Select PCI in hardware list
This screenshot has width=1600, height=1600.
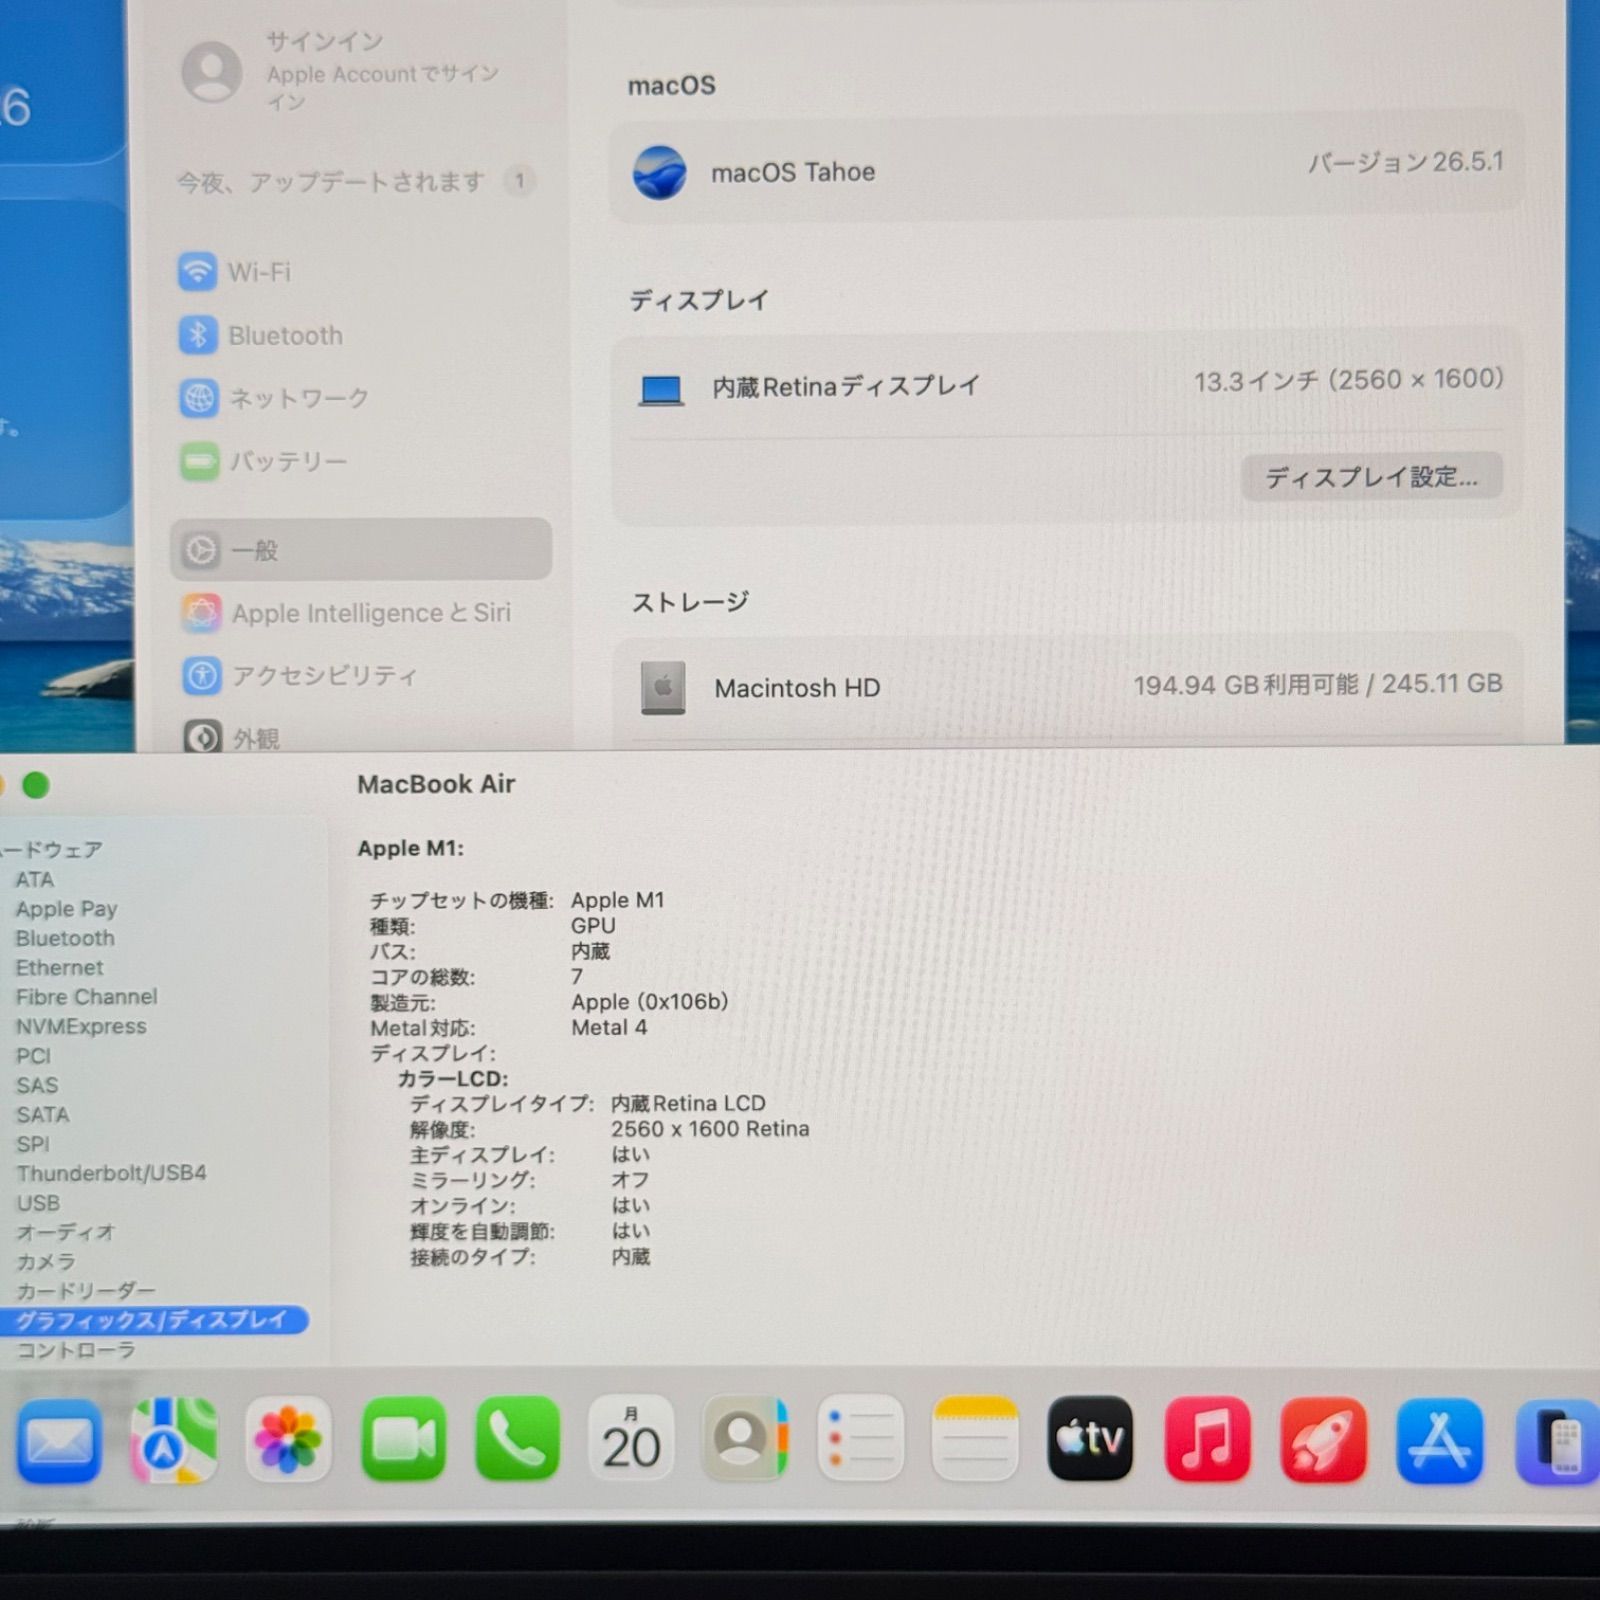(33, 1056)
